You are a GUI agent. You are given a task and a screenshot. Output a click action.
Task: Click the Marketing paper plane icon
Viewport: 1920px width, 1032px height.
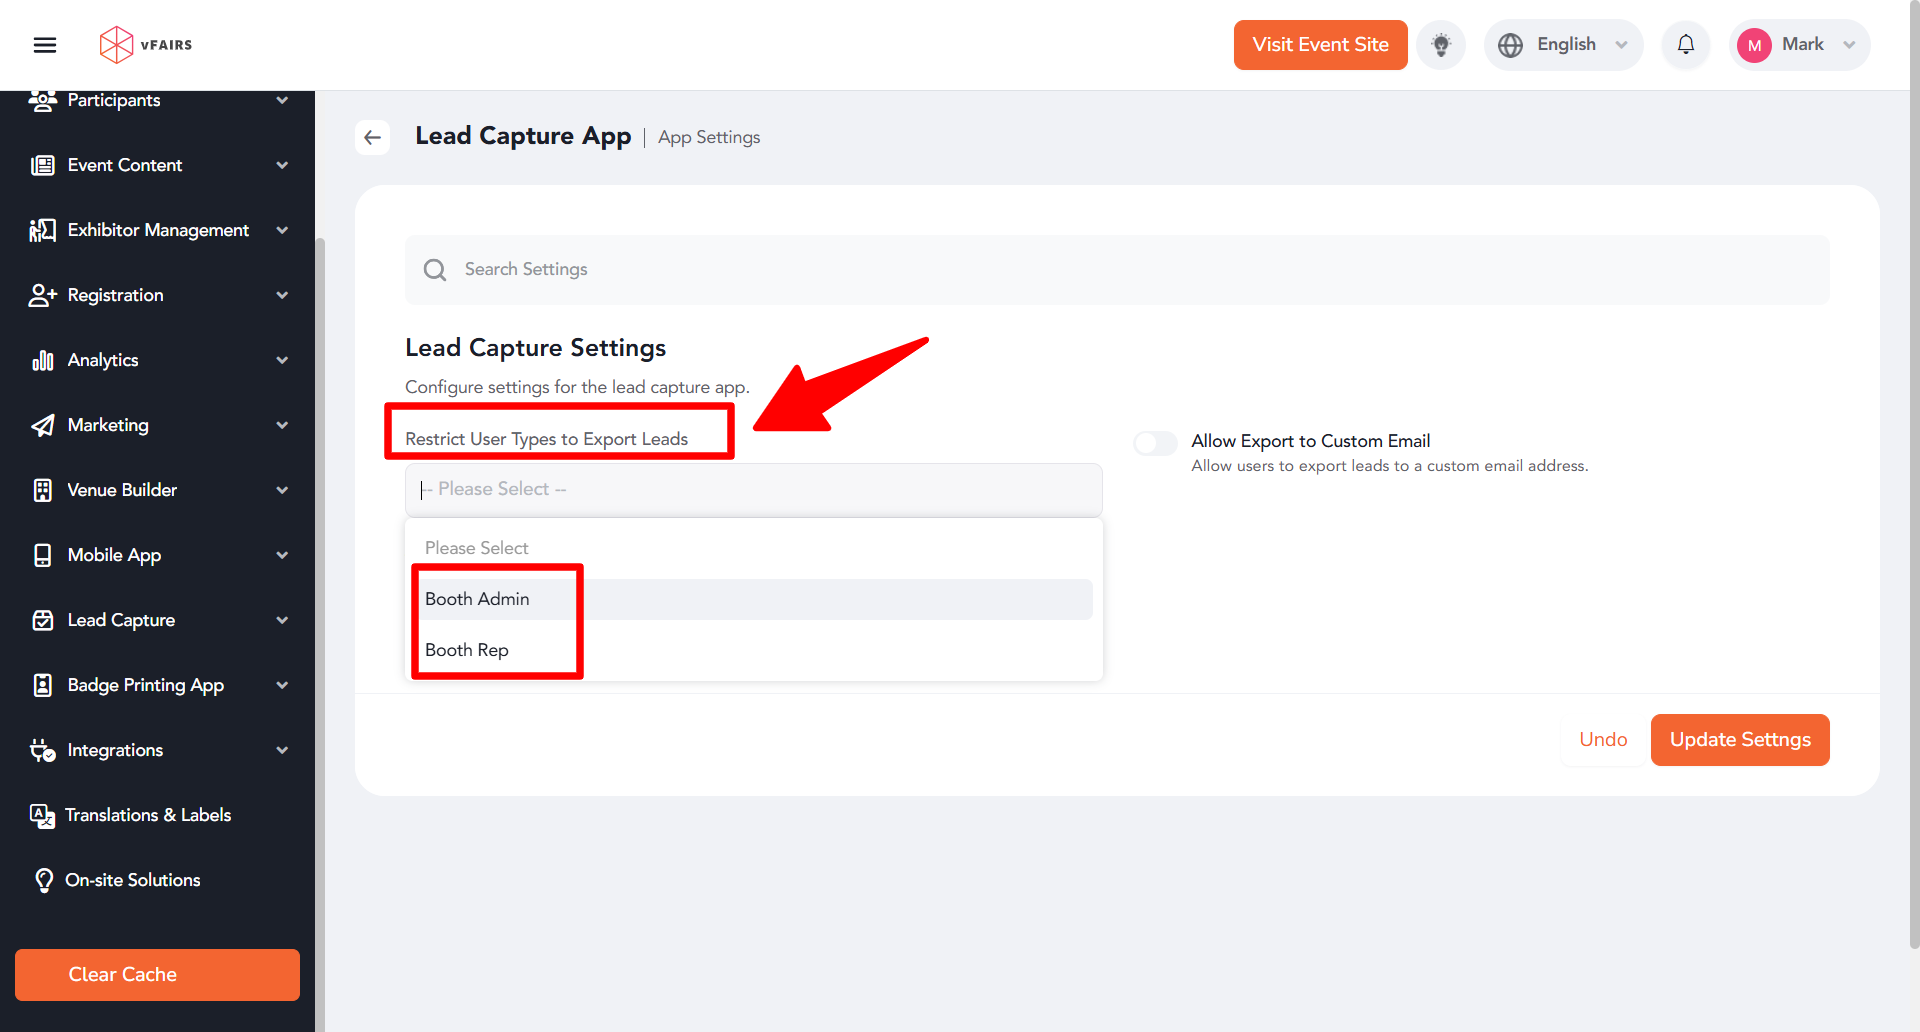click(x=42, y=425)
